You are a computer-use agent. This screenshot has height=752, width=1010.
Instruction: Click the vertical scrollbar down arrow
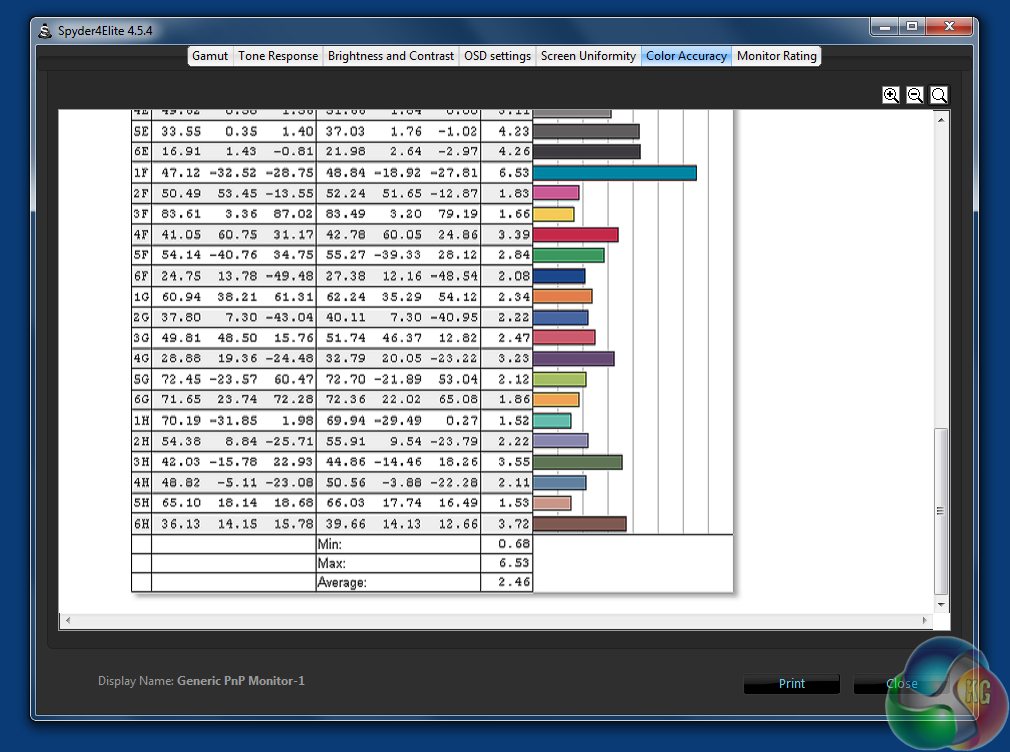941,604
